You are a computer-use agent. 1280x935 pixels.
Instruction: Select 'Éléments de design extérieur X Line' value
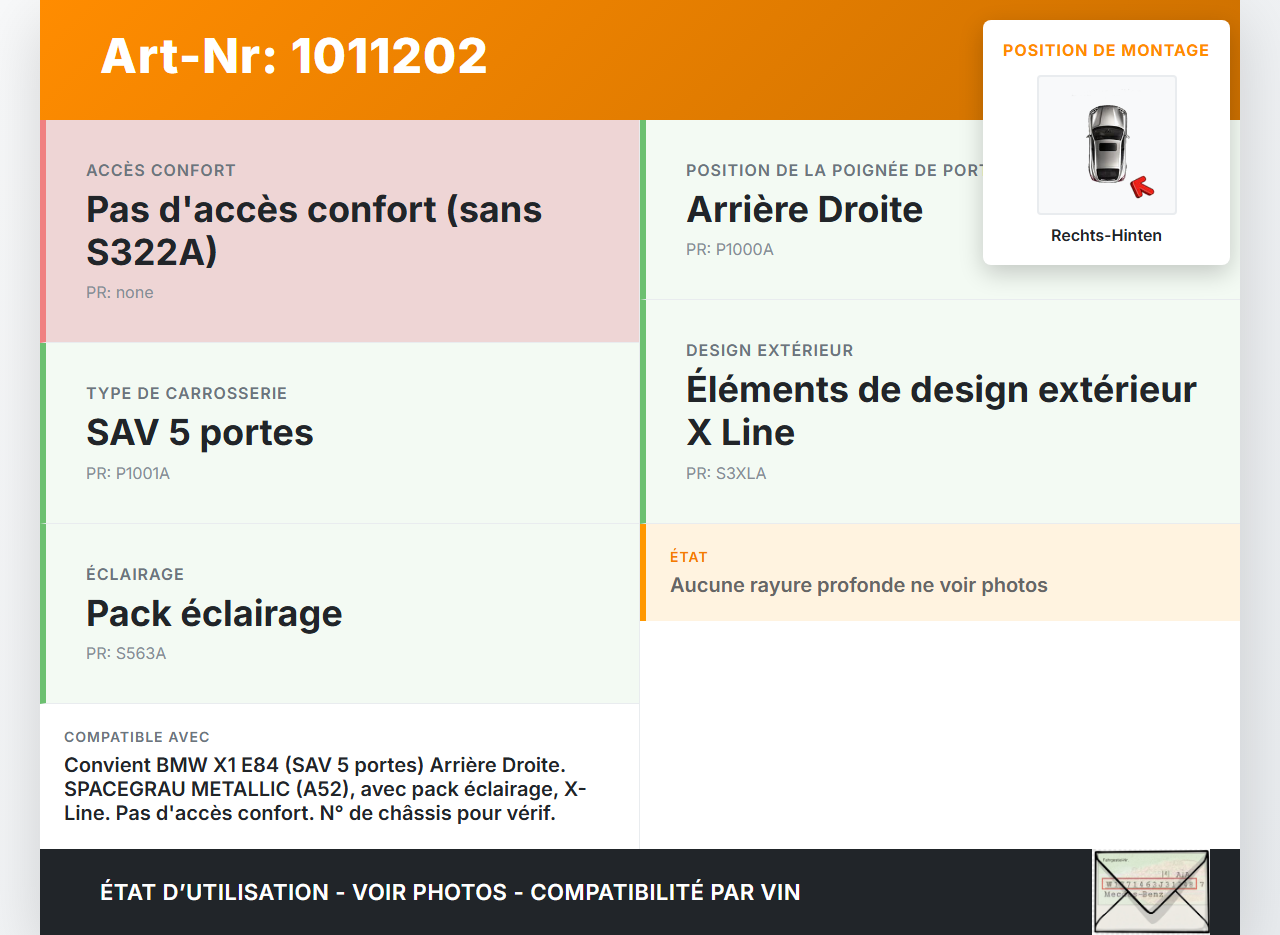click(941, 410)
